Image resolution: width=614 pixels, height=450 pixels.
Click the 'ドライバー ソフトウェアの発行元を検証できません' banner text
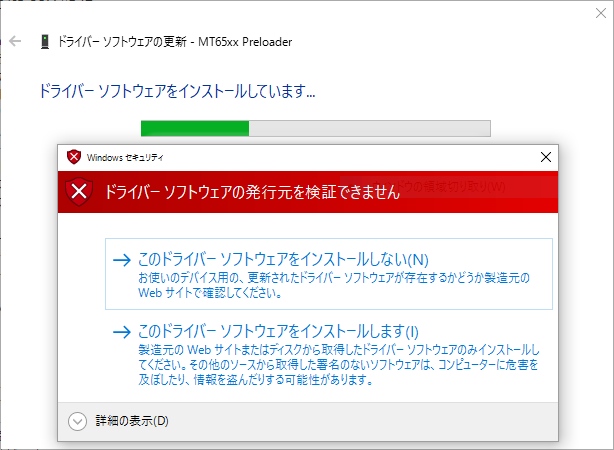(x=252, y=192)
